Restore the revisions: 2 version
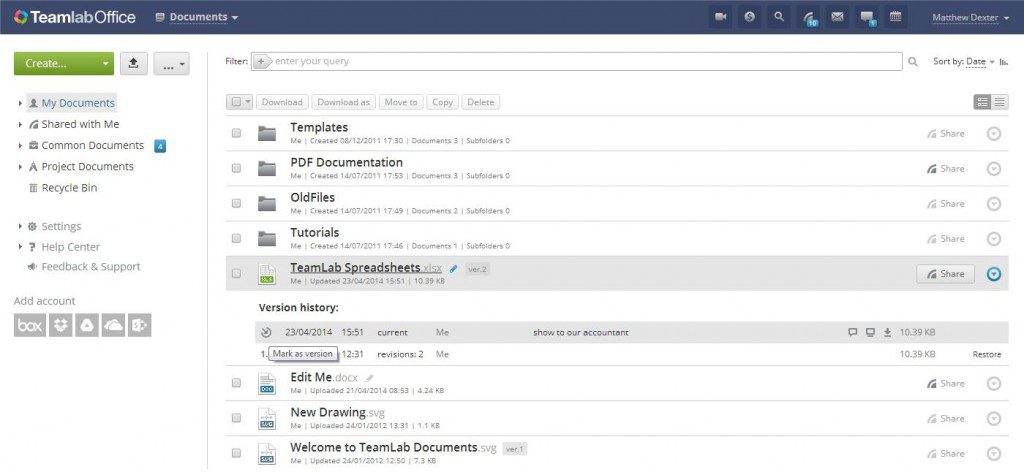 (986, 354)
